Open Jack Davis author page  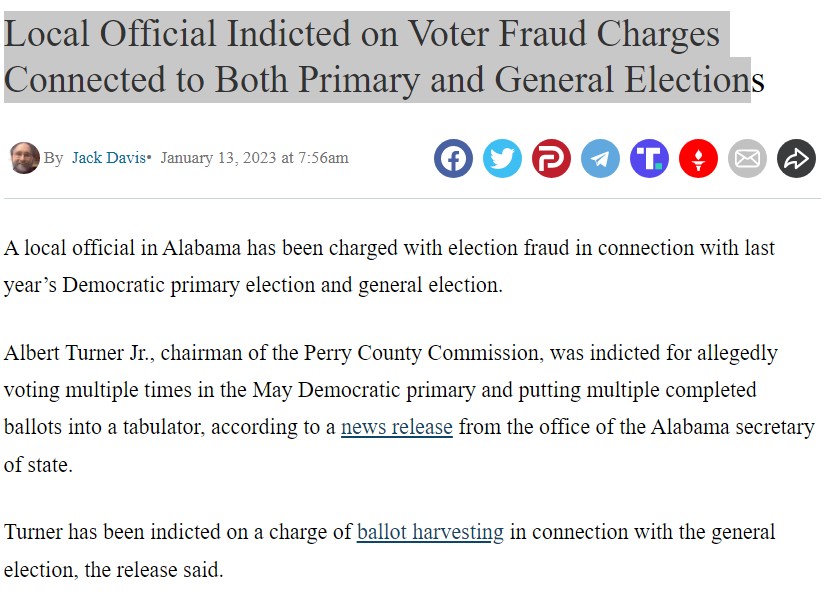click(x=109, y=157)
